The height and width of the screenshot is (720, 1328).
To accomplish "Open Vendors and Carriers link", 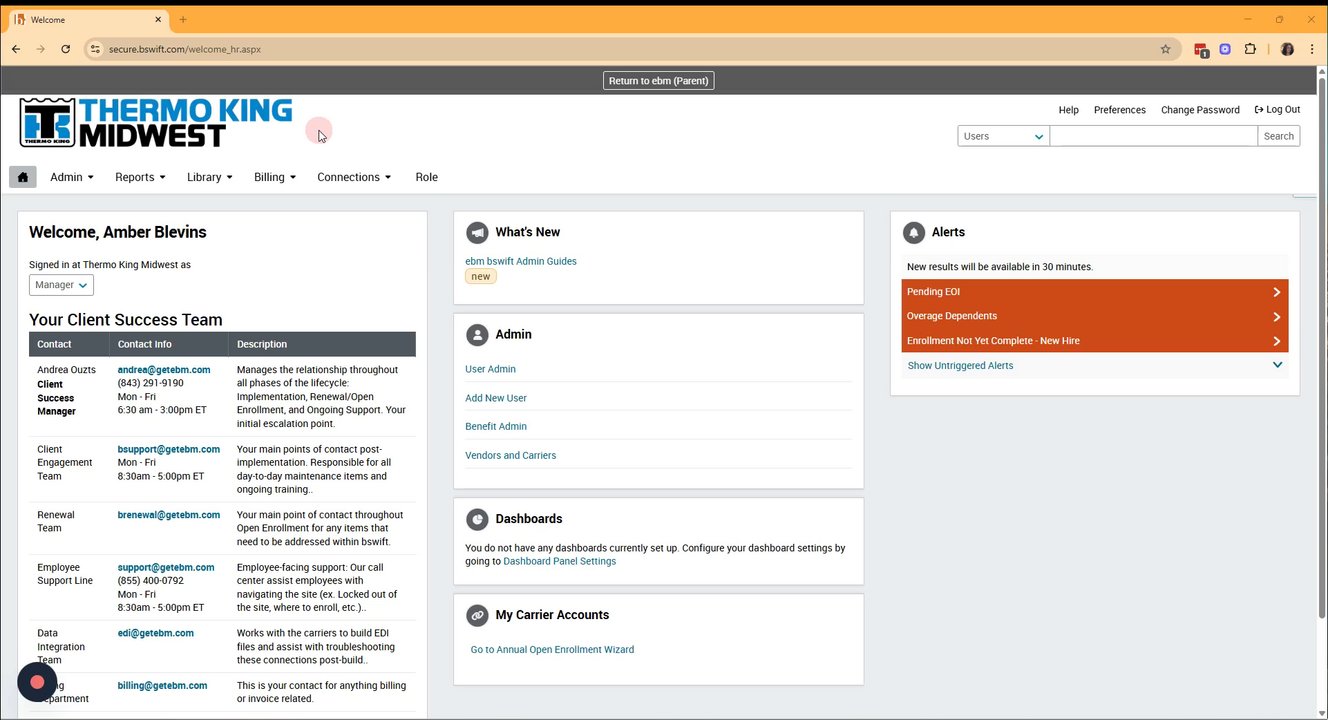I will point(510,455).
